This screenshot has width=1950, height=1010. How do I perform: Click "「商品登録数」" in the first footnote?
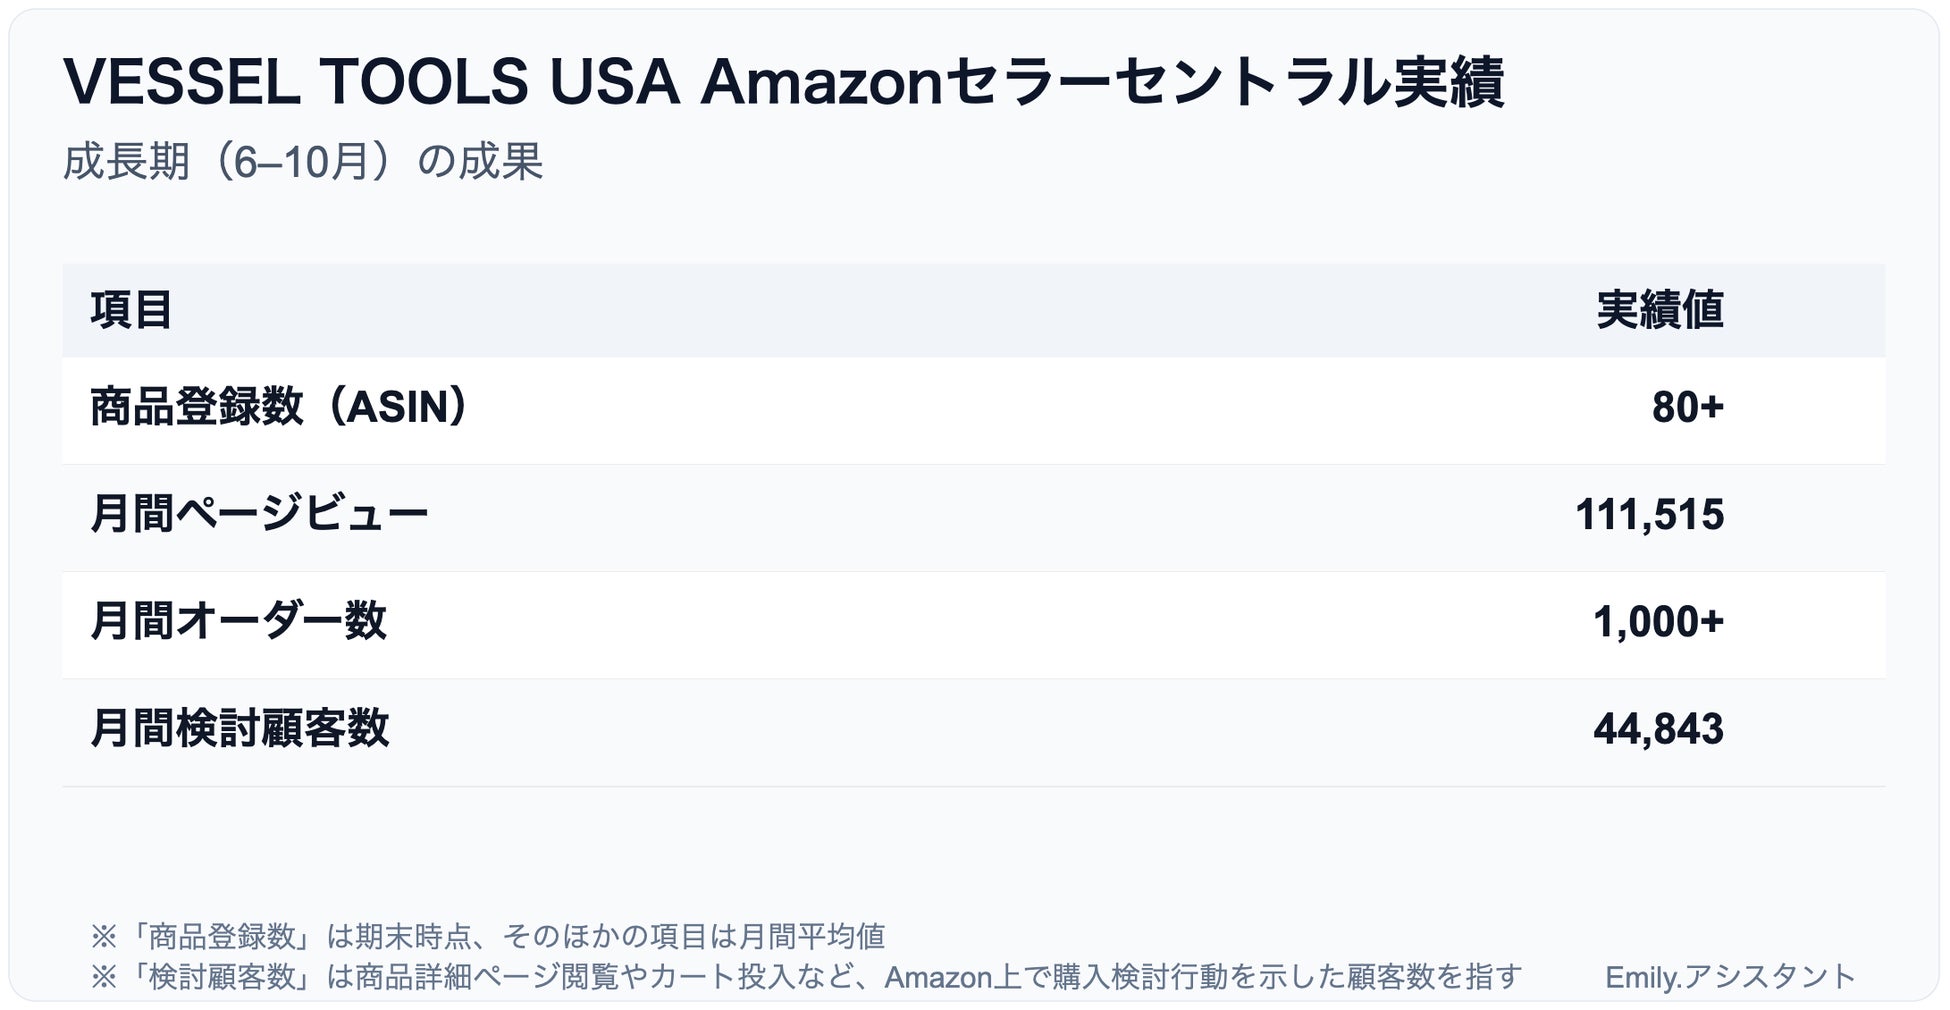click(x=222, y=936)
